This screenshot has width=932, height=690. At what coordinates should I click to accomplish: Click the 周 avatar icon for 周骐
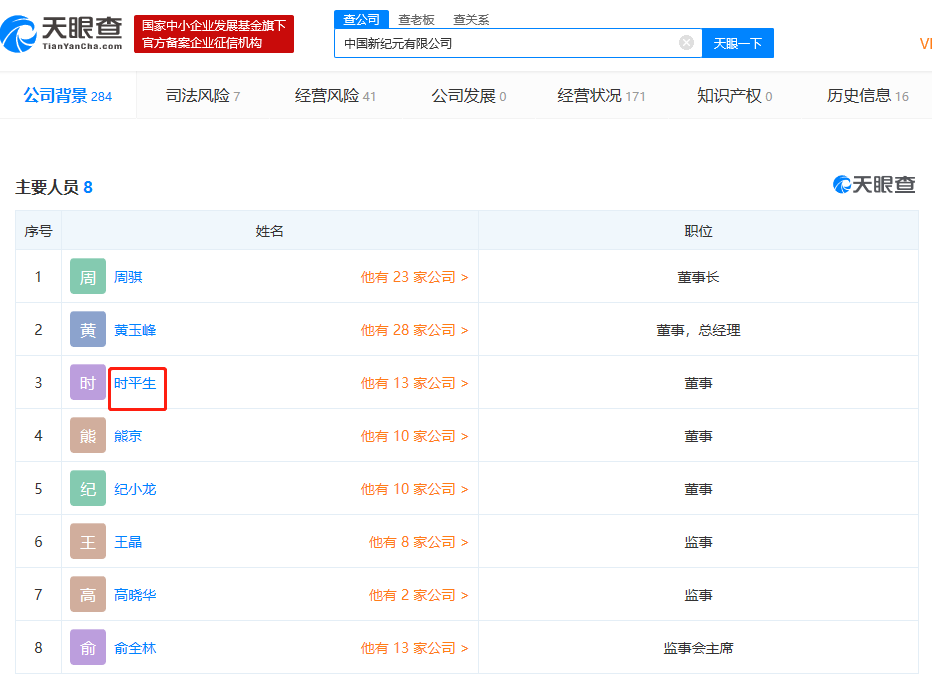[x=88, y=276]
